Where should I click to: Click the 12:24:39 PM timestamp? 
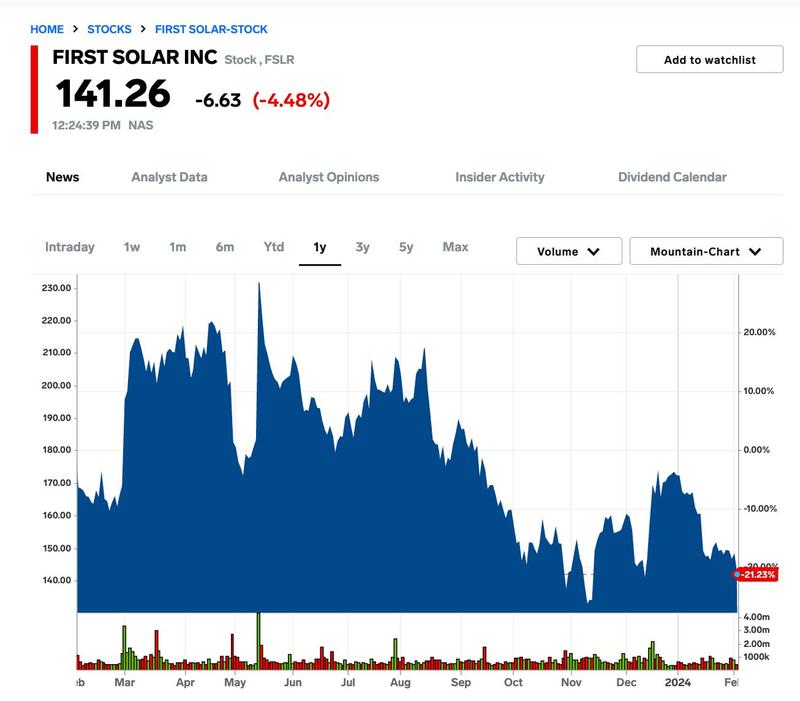pyautogui.click(x=86, y=125)
